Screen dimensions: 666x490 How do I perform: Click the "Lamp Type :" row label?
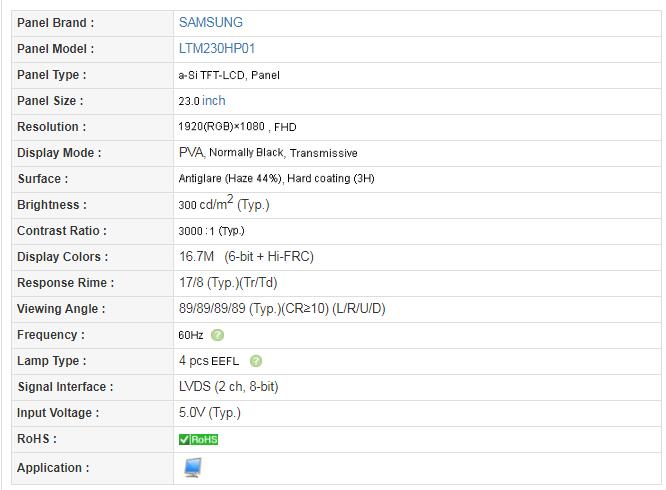point(51,361)
